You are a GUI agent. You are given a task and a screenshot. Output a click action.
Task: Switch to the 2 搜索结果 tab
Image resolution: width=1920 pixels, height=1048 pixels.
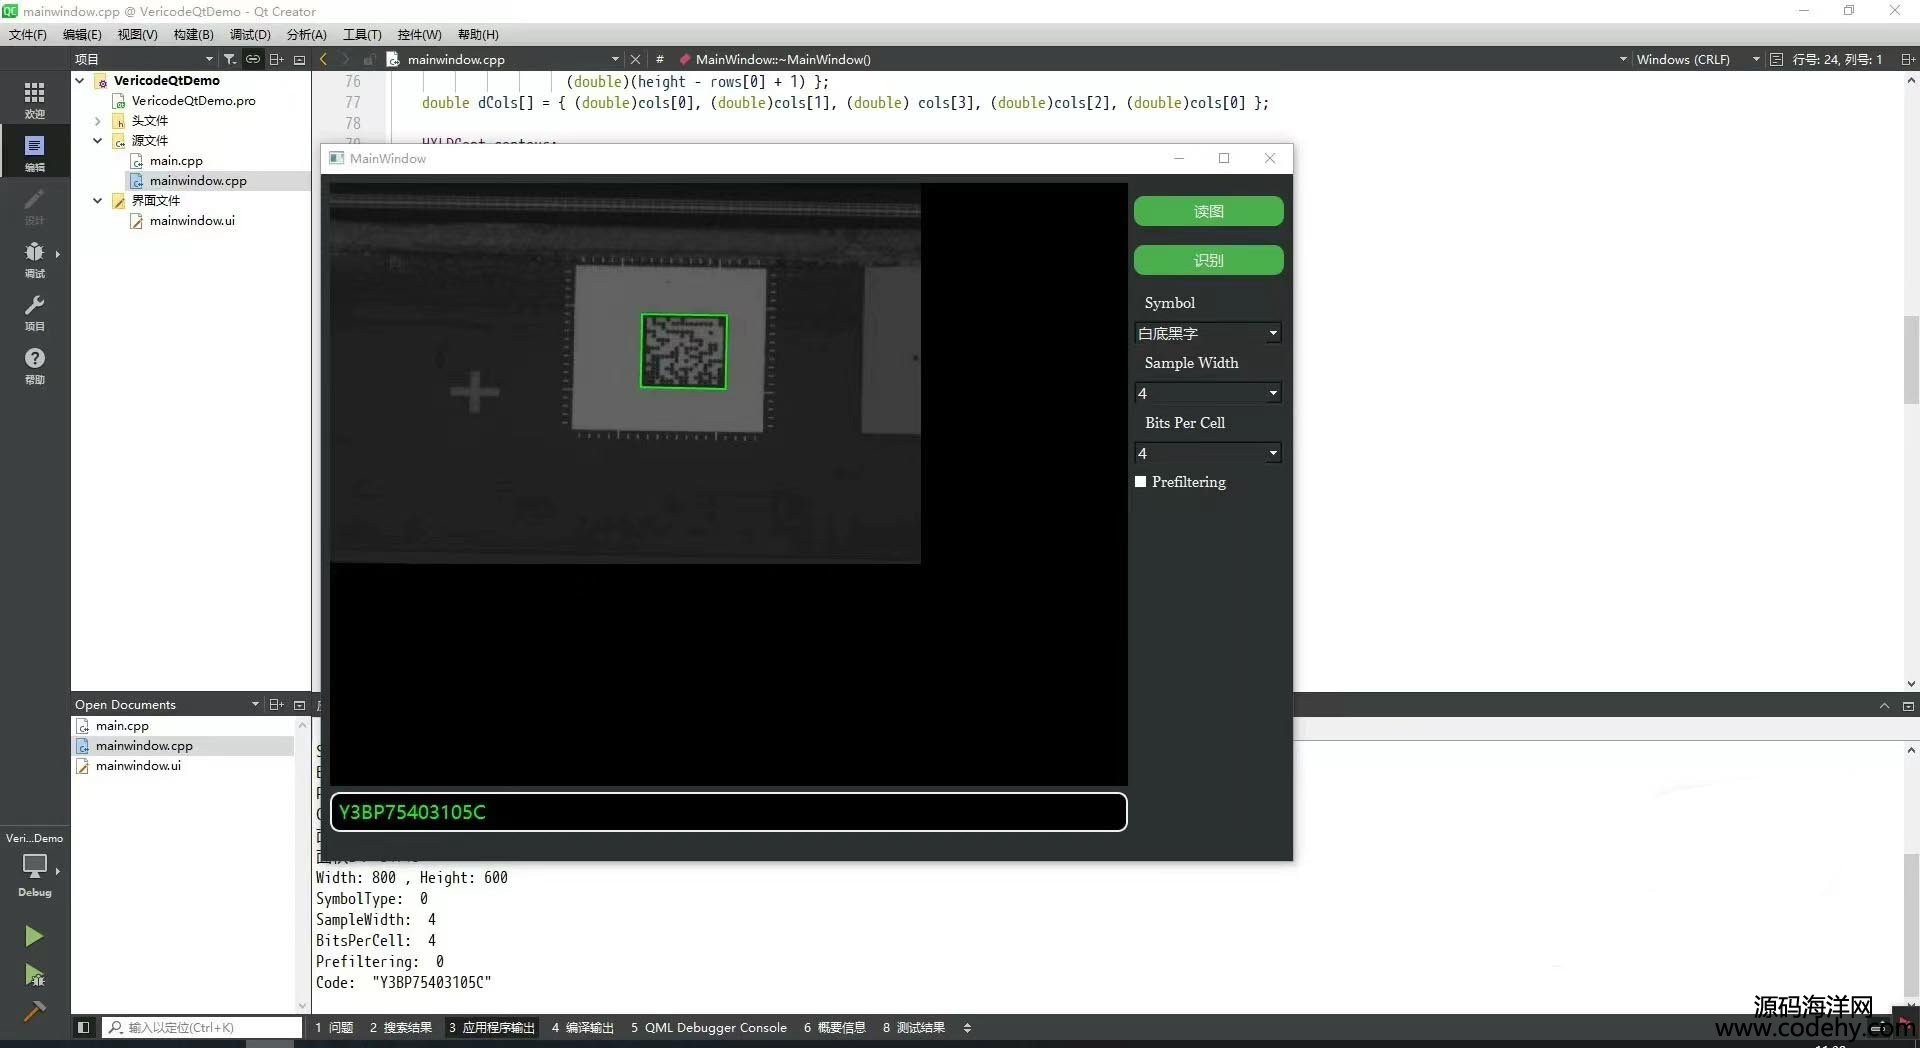(401, 1027)
